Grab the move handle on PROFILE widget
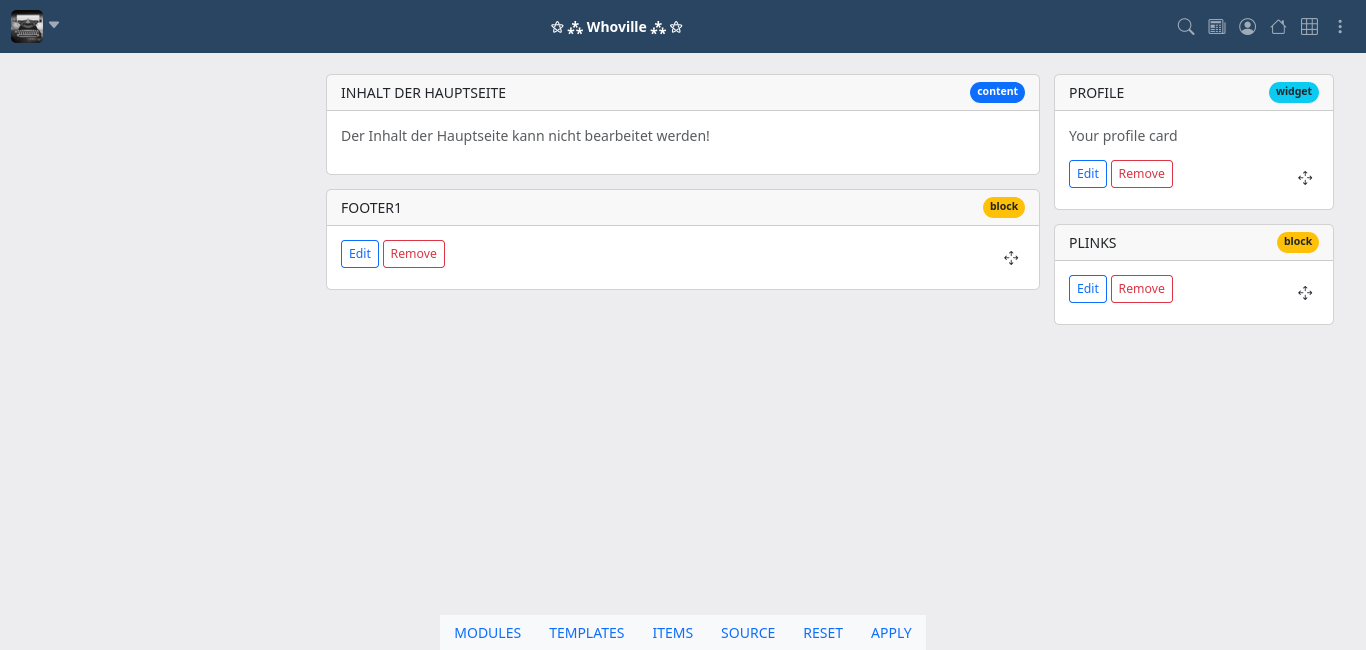 pyautogui.click(x=1305, y=178)
